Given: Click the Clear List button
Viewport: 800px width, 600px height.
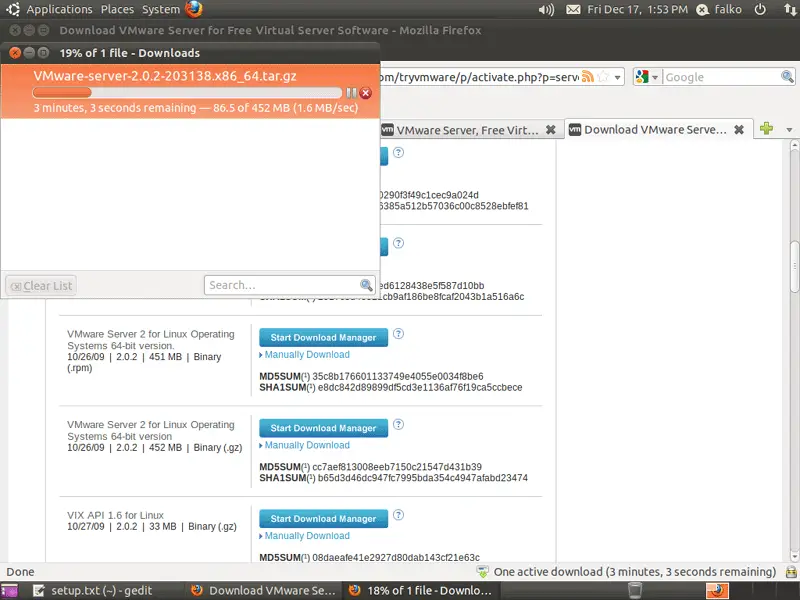Looking at the screenshot, I should pyautogui.click(x=41, y=286).
